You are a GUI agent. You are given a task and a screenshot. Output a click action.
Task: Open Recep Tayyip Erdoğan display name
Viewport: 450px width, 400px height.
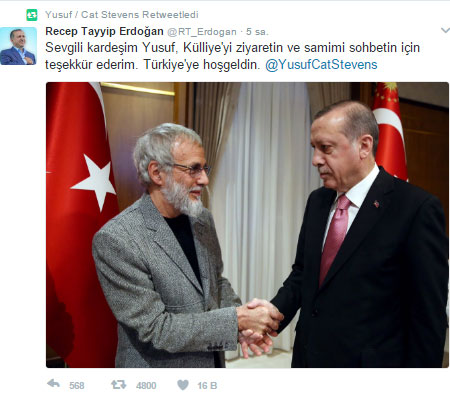point(104,31)
